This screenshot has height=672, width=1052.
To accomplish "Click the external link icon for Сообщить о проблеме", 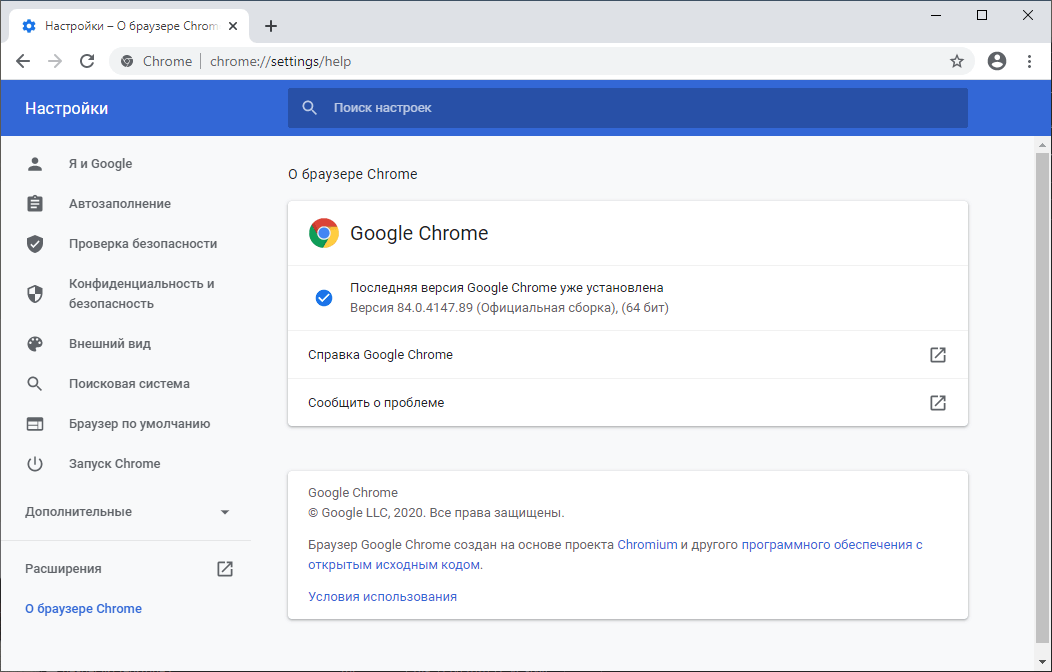I will click(x=937, y=403).
